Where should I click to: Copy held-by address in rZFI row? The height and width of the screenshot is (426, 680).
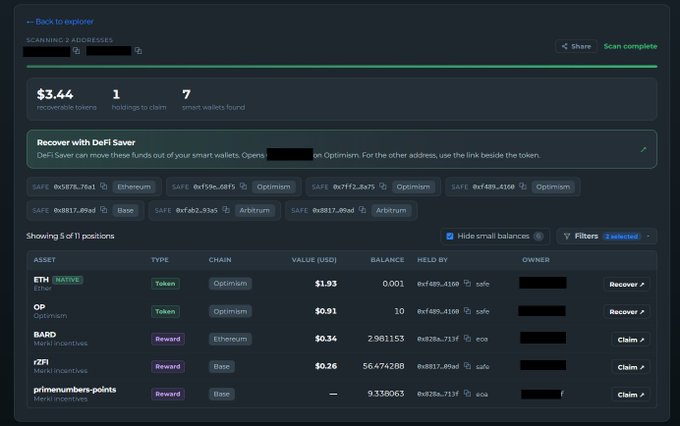(467, 366)
